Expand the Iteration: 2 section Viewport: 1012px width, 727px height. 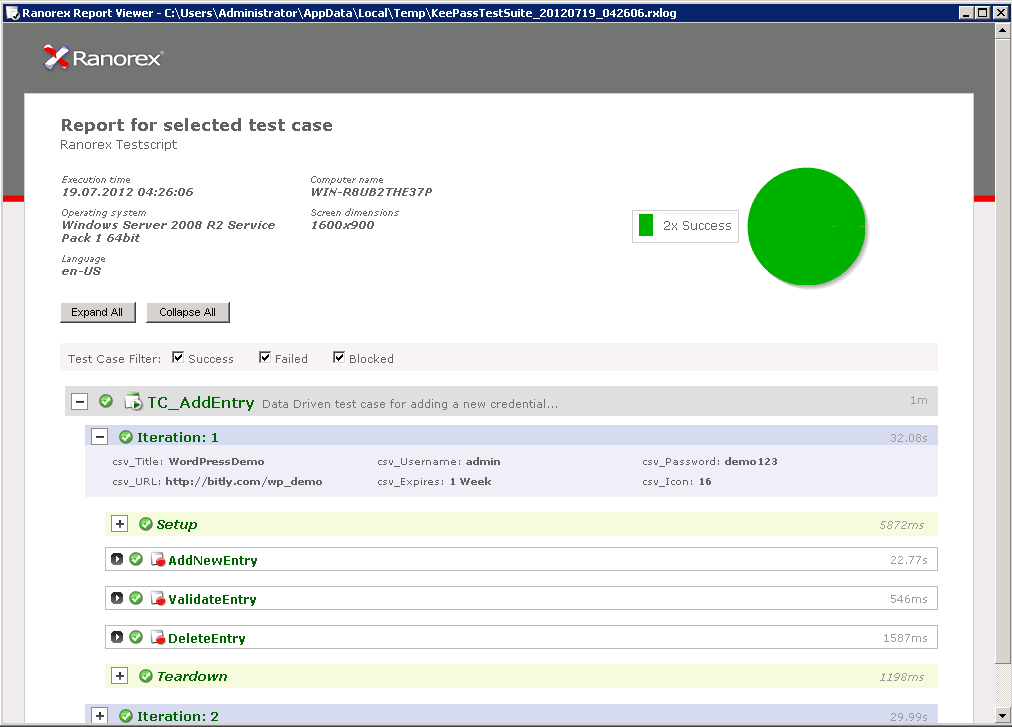[99, 716]
